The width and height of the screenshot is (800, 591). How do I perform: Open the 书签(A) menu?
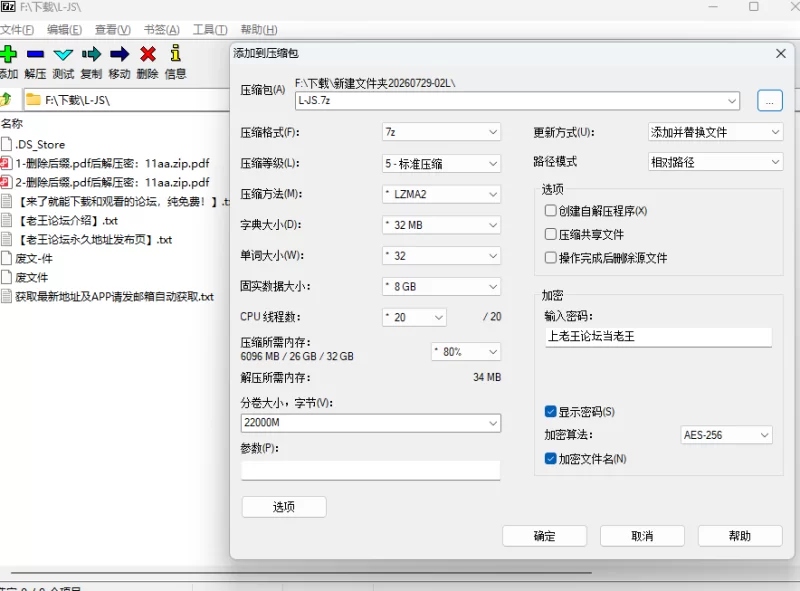[162, 30]
